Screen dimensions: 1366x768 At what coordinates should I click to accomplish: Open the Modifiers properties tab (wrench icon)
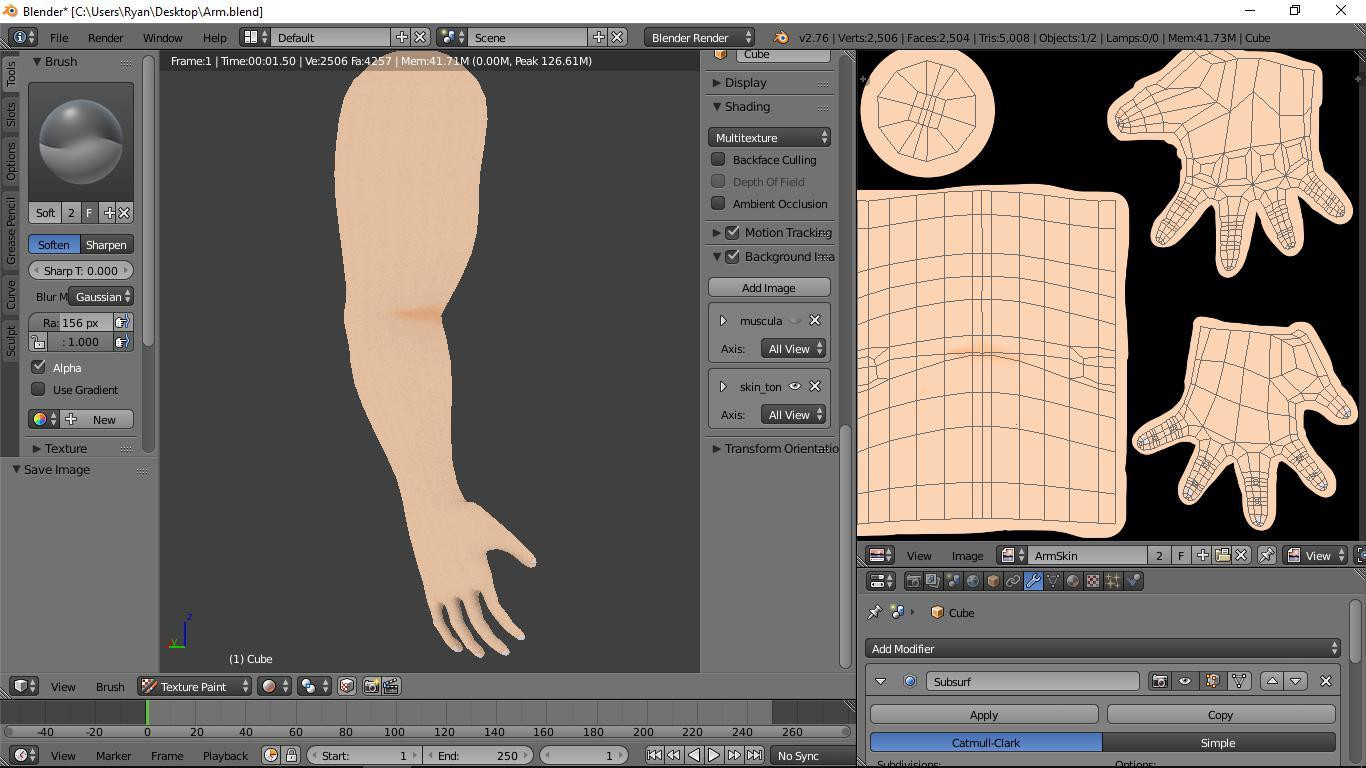pos(1033,581)
